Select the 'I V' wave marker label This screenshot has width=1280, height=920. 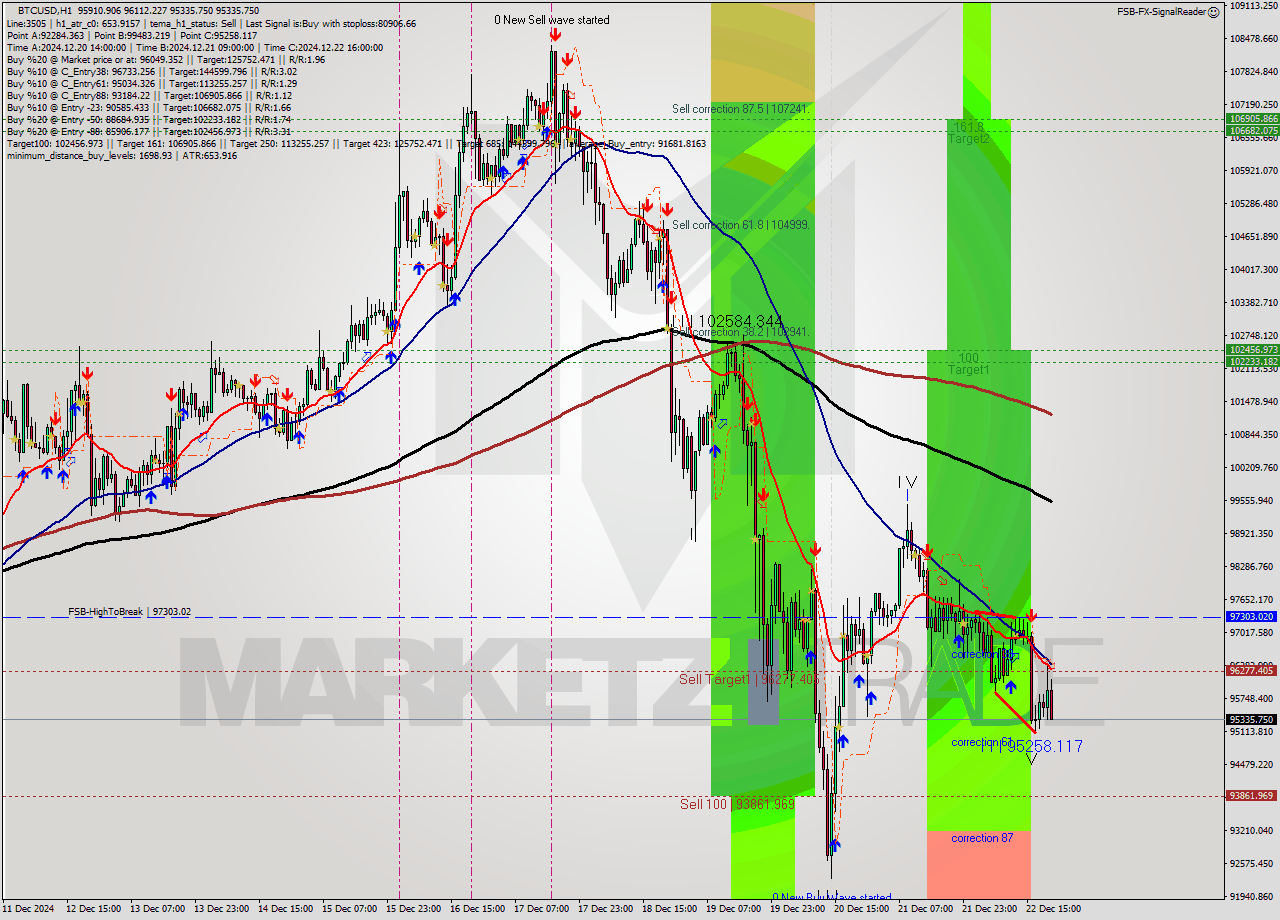(x=907, y=482)
